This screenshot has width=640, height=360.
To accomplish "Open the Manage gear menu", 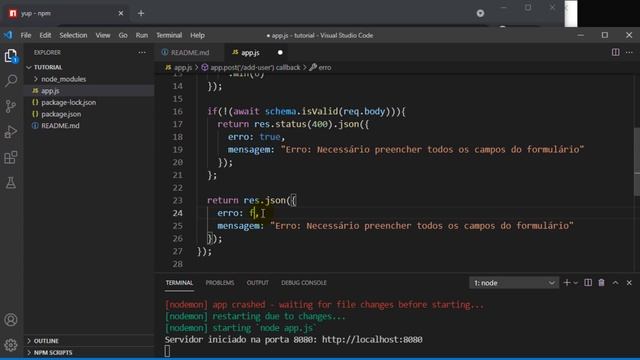I will [x=11, y=345].
